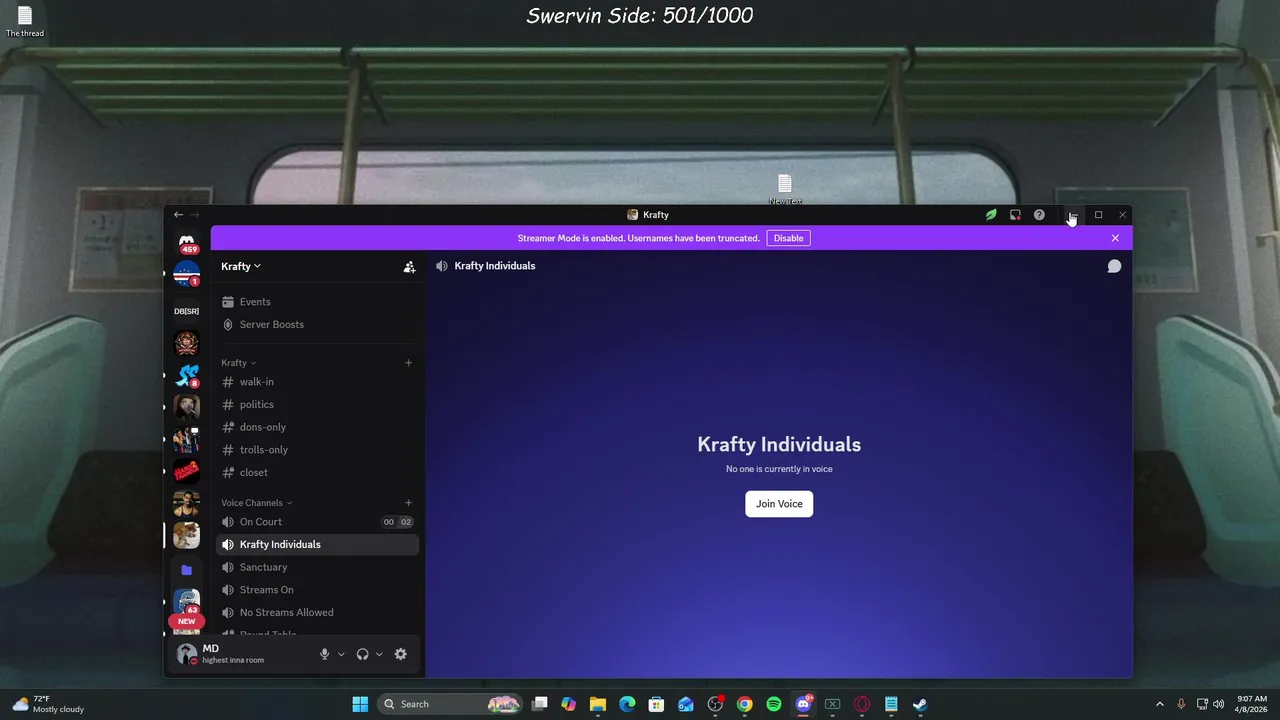
Task: Click the Join Voice button
Action: click(779, 504)
